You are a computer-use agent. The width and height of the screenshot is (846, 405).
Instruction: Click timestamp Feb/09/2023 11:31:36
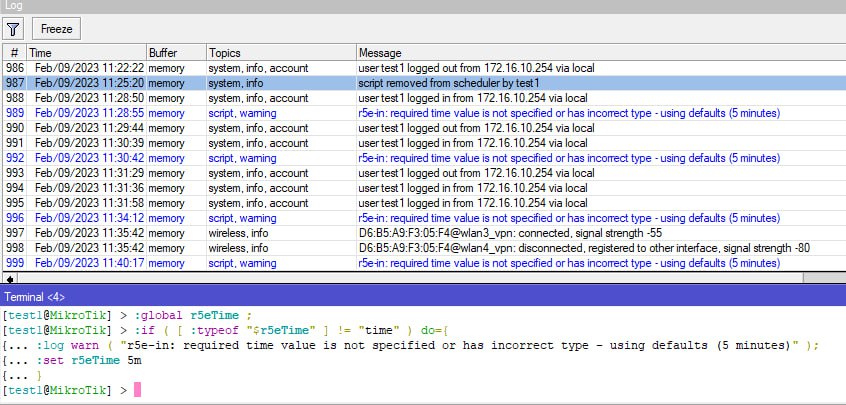(x=90, y=188)
